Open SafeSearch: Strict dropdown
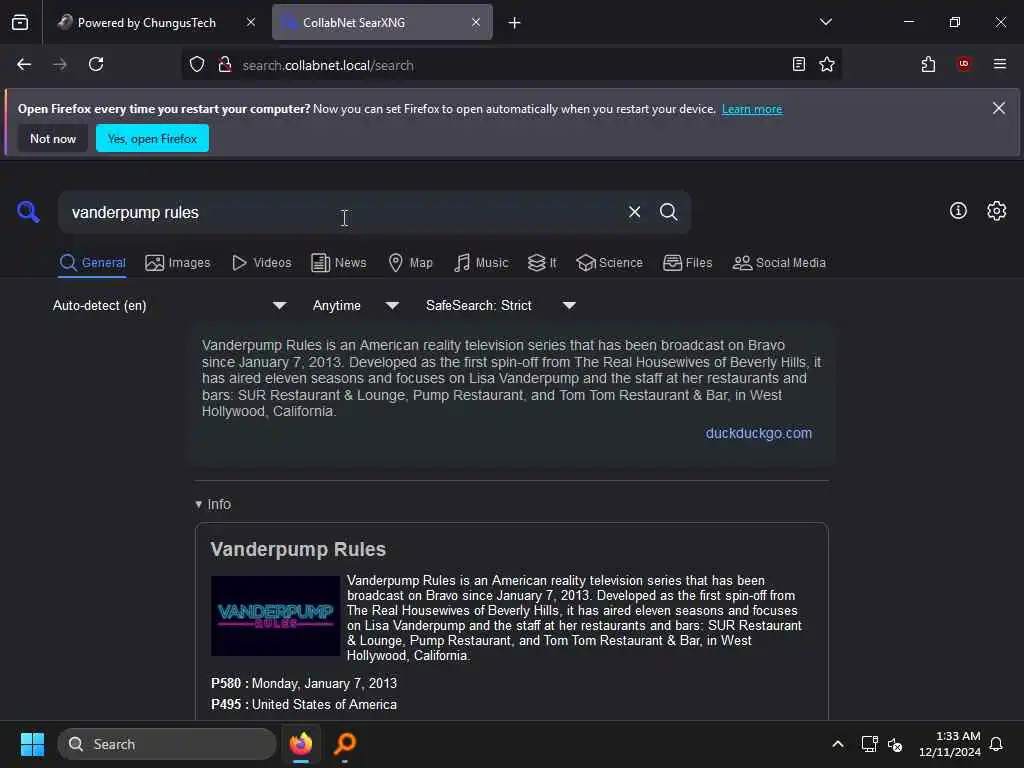The height and width of the screenshot is (768, 1024). (x=501, y=305)
